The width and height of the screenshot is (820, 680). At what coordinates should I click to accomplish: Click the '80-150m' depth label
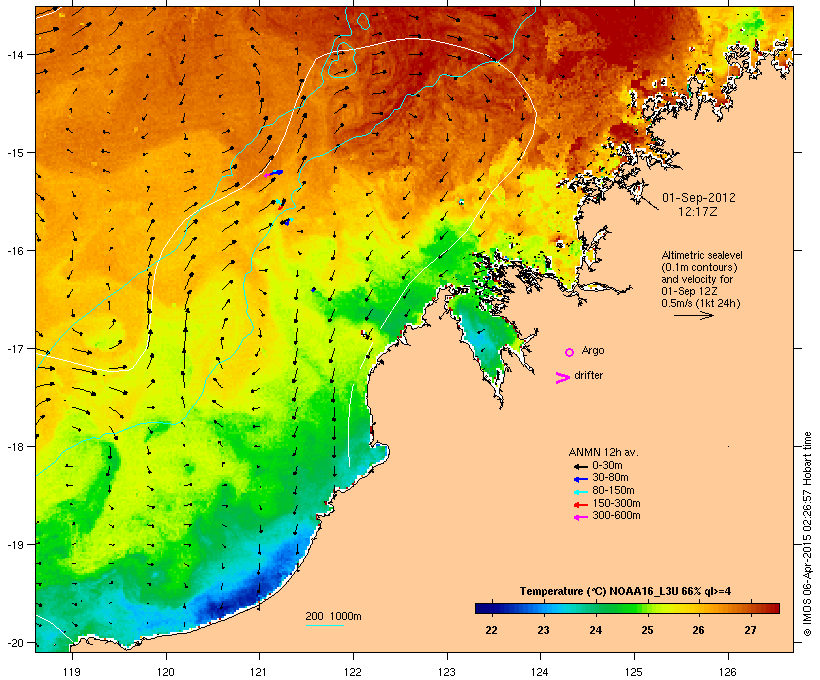pyautogui.click(x=613, y=490)
